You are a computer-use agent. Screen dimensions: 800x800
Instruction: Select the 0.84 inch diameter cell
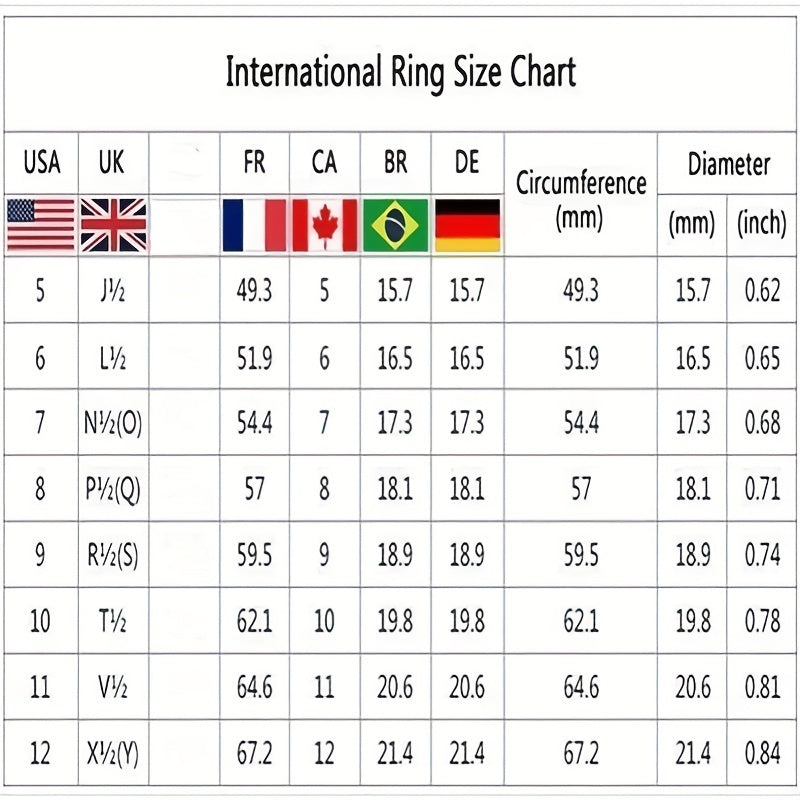click(x=762, y=751)
